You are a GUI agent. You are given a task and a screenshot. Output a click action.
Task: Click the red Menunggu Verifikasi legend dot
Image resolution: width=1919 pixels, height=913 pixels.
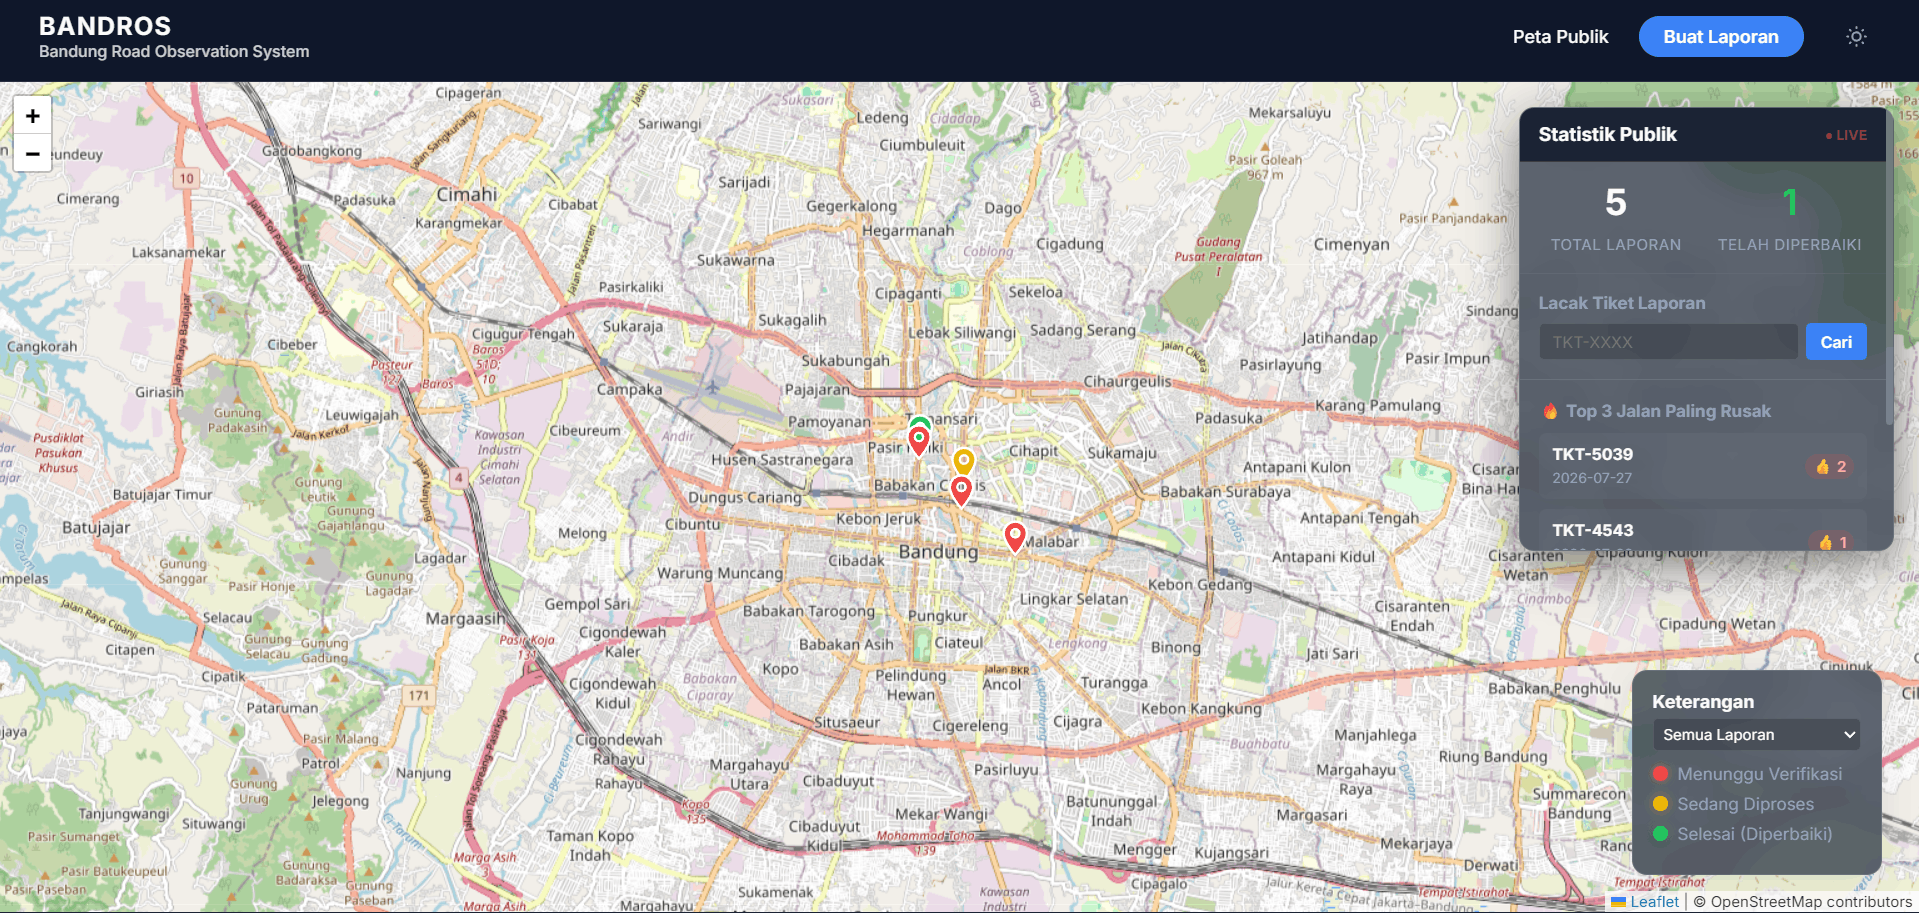[x=1661, y=774]
